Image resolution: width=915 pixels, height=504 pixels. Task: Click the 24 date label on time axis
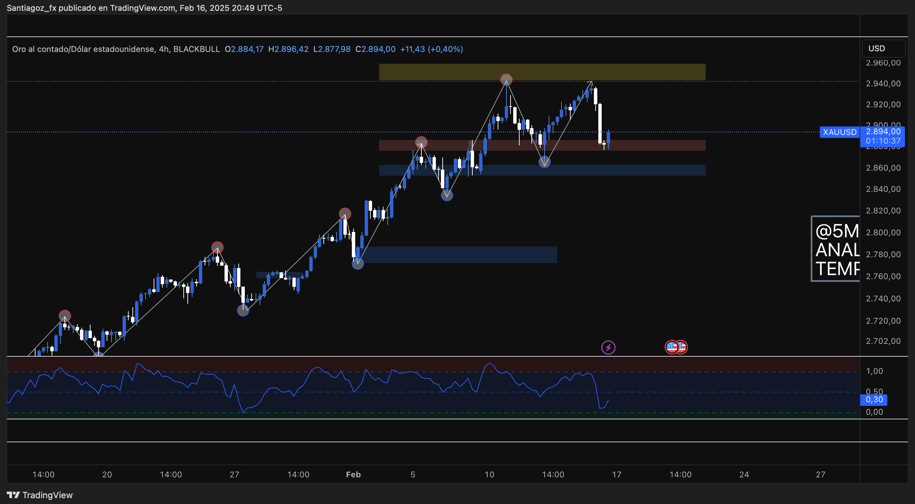click(744, 474)
